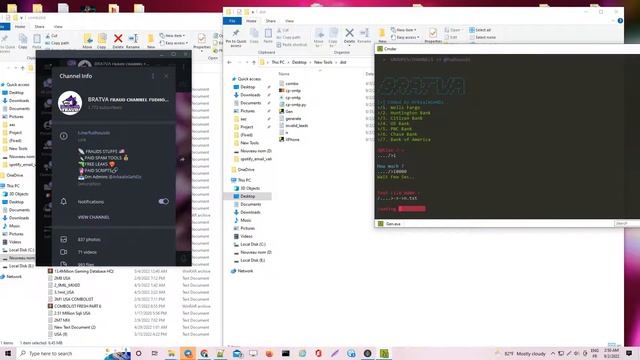This screenshot has height=360, width=640.
Task: Click Delete icon in right Explorer ribbon
Action: pyautogui.click(x=349, y=33)
